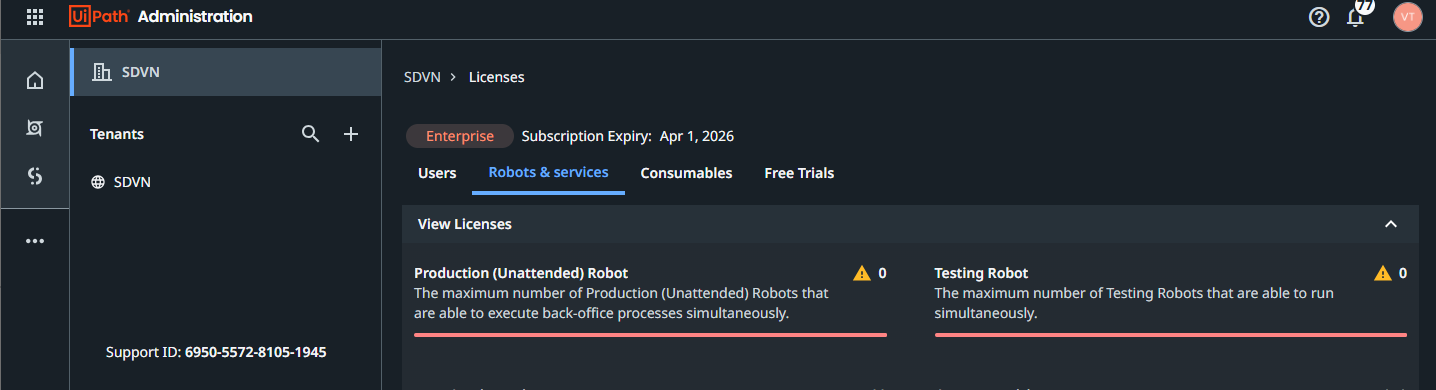
Task: Go to Home via house icon
Action: (x=35, y=81)
